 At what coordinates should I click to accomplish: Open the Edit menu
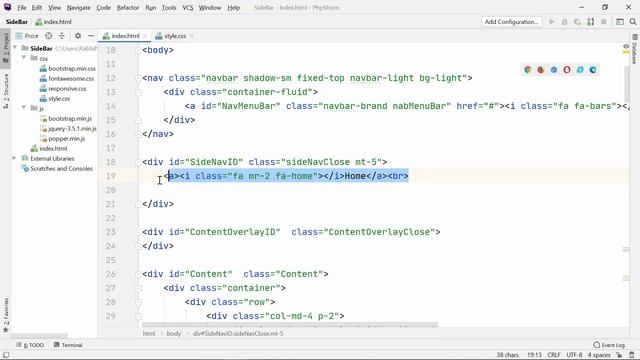[x=37, y=7]
